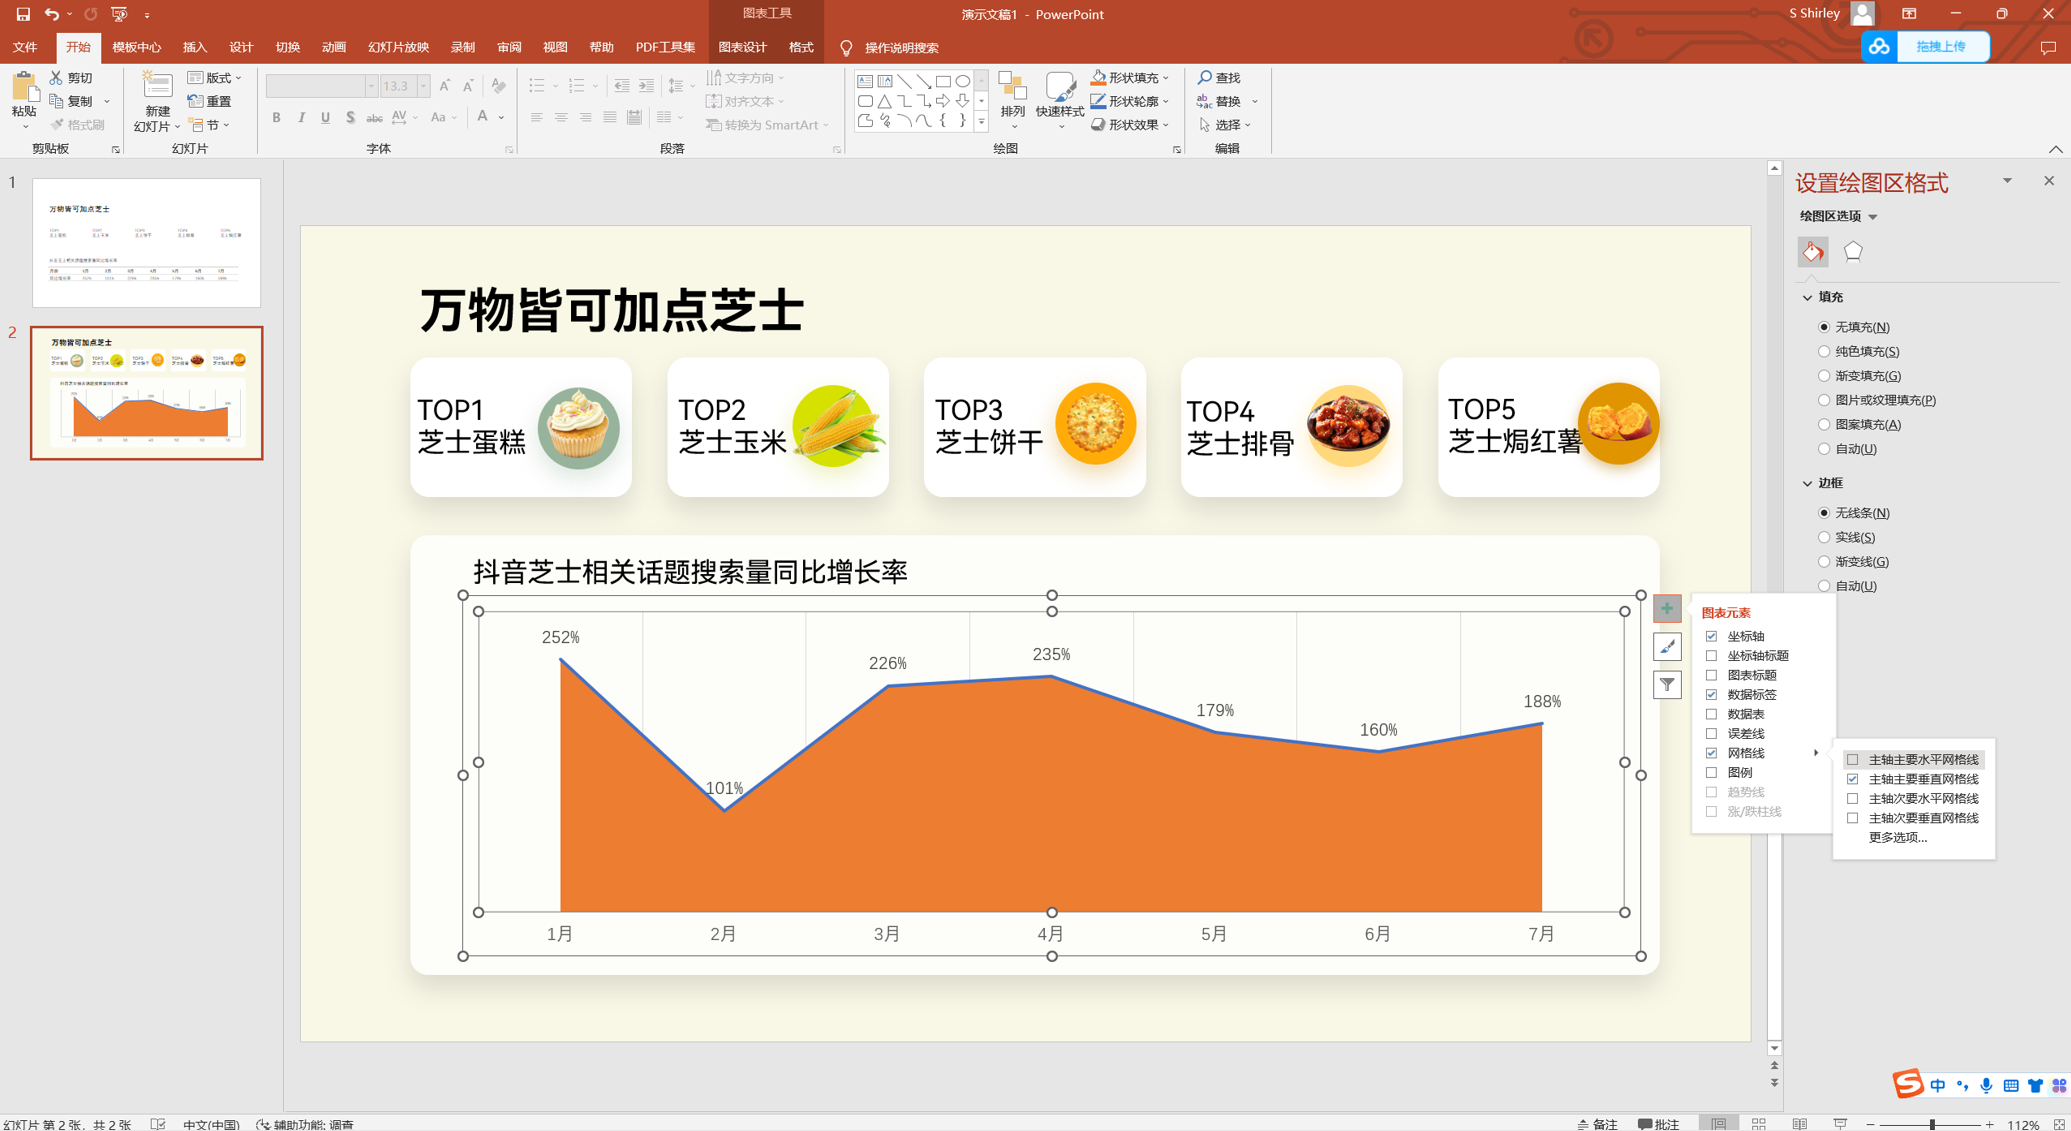This screenshot has width=2071, height=1131.
Task: Open the chart filters funnel button
Action: (1666, 685)
